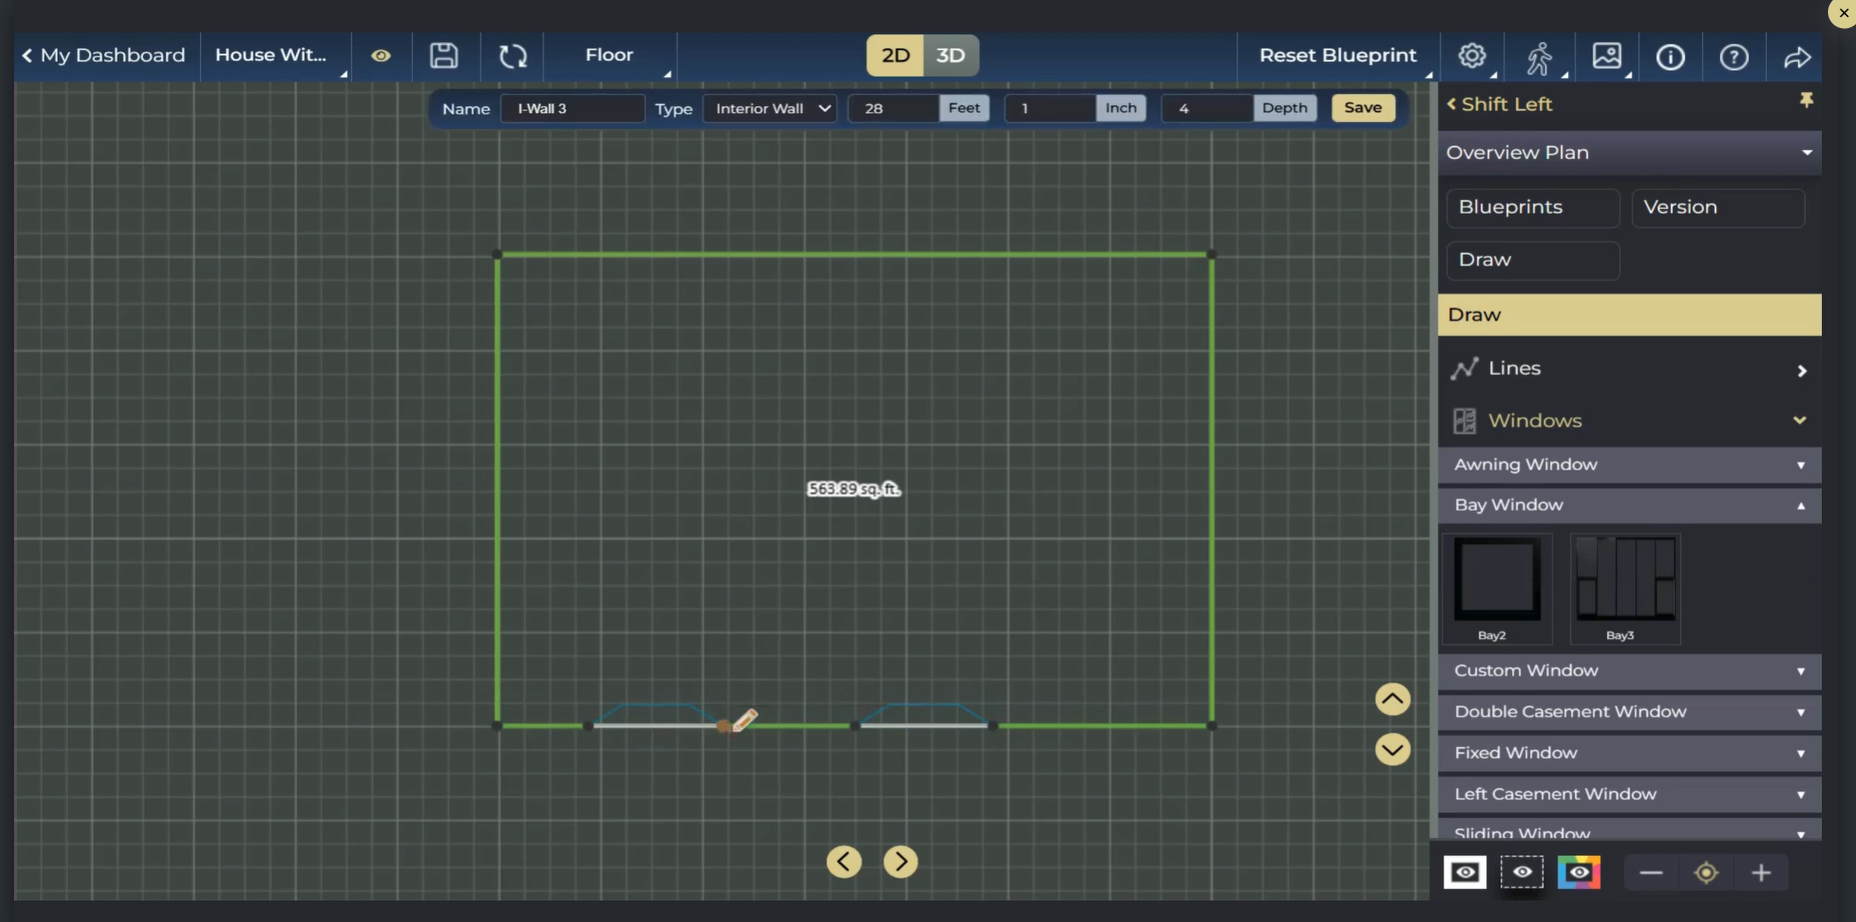The height and width of the screenshot is (922, 1856).
Task: Expand Custom Window category
Action: 1629,671
